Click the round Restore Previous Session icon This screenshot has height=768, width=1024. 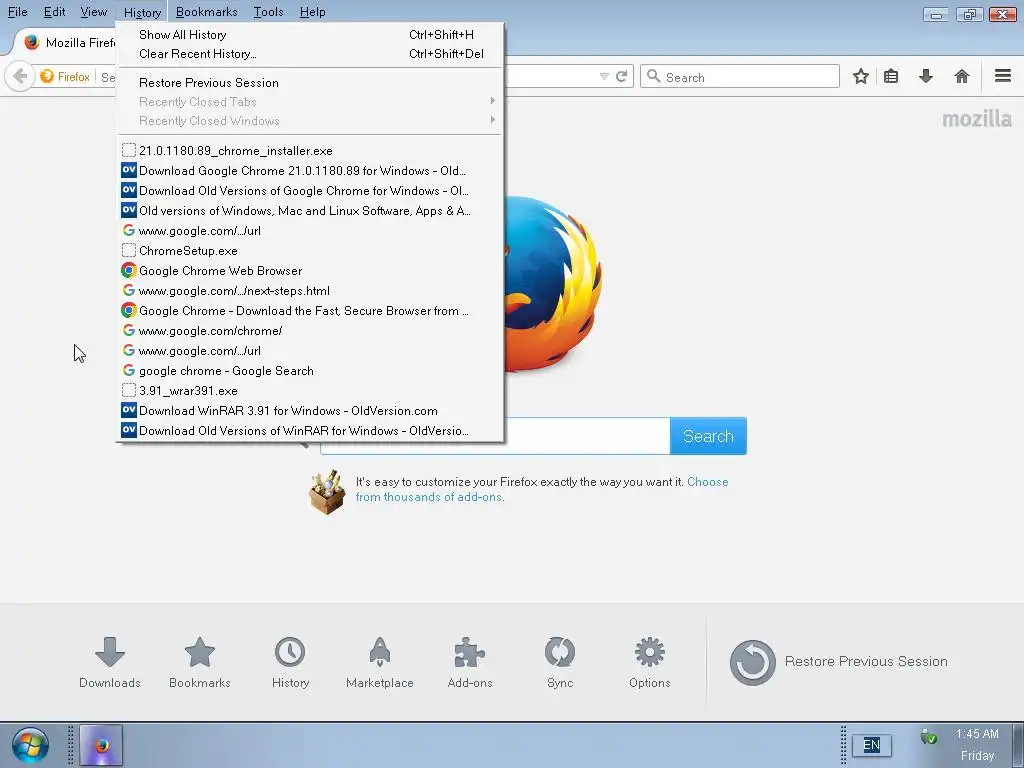tap(752, 662)
